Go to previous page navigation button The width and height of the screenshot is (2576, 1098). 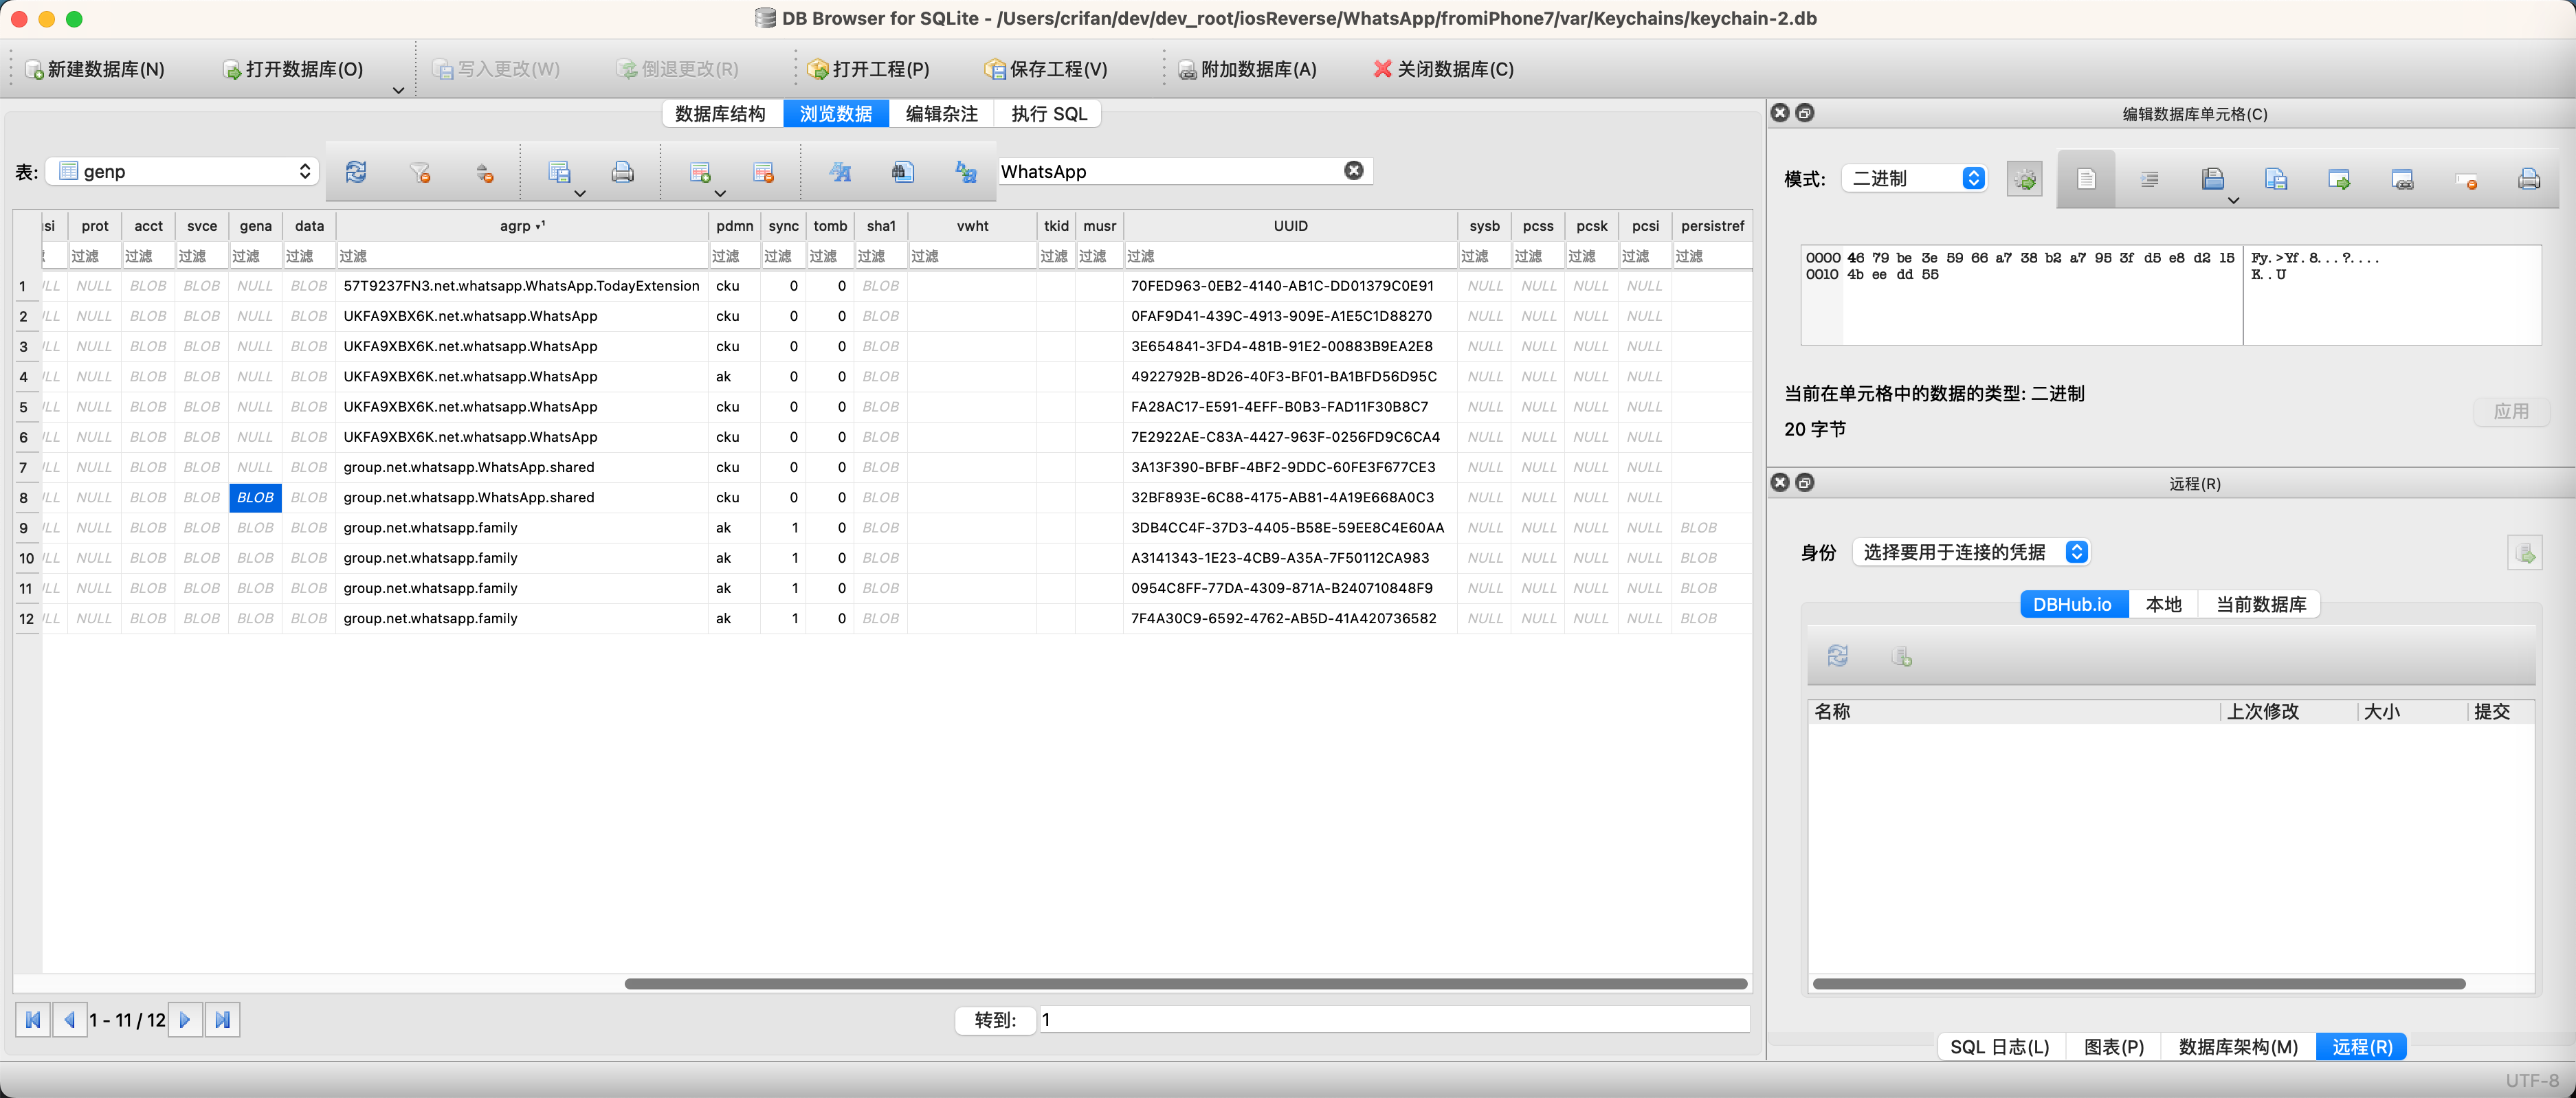[x=70, y=1020]
